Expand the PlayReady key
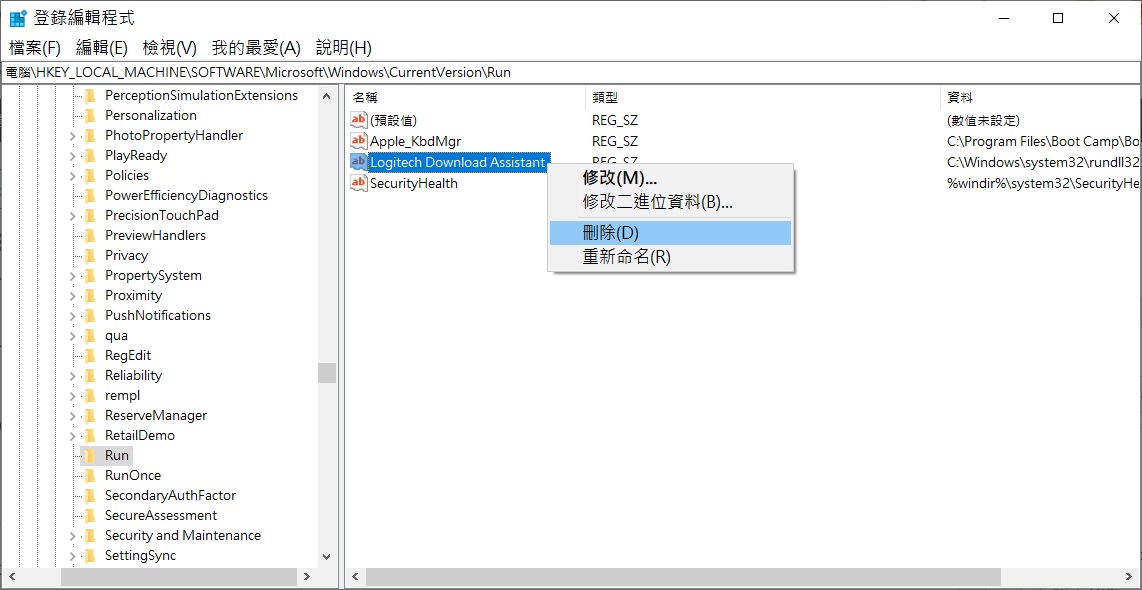This screenshot has width=1142, height=590. [x=72, y=155]
